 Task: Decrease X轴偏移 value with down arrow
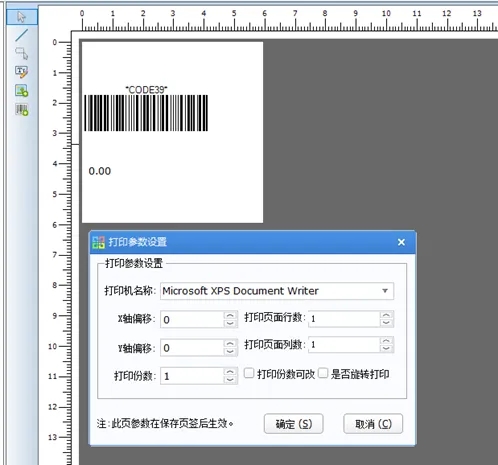pyautogui.click(x=230, y=323)
